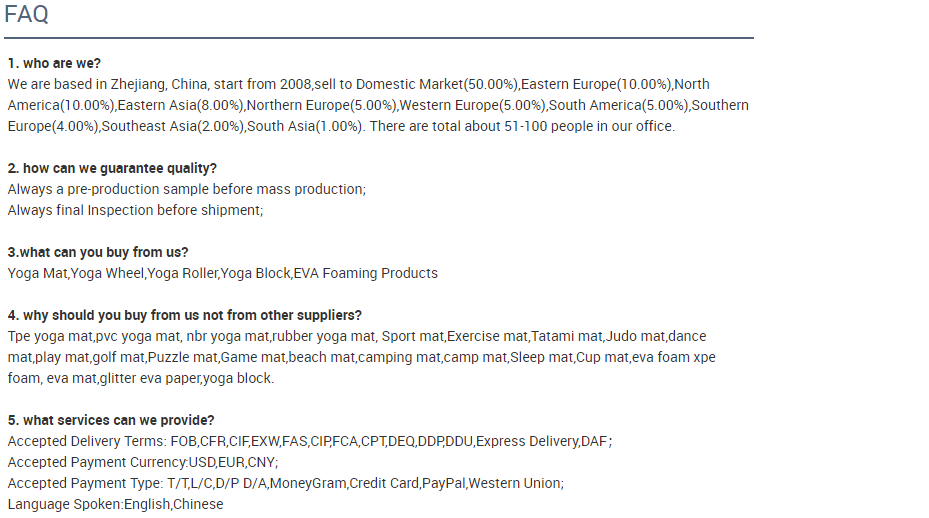Click the "Language Spoken:English,Chinese" line
Viewport: 929px width, 518px height.
[x=116, y=504]
